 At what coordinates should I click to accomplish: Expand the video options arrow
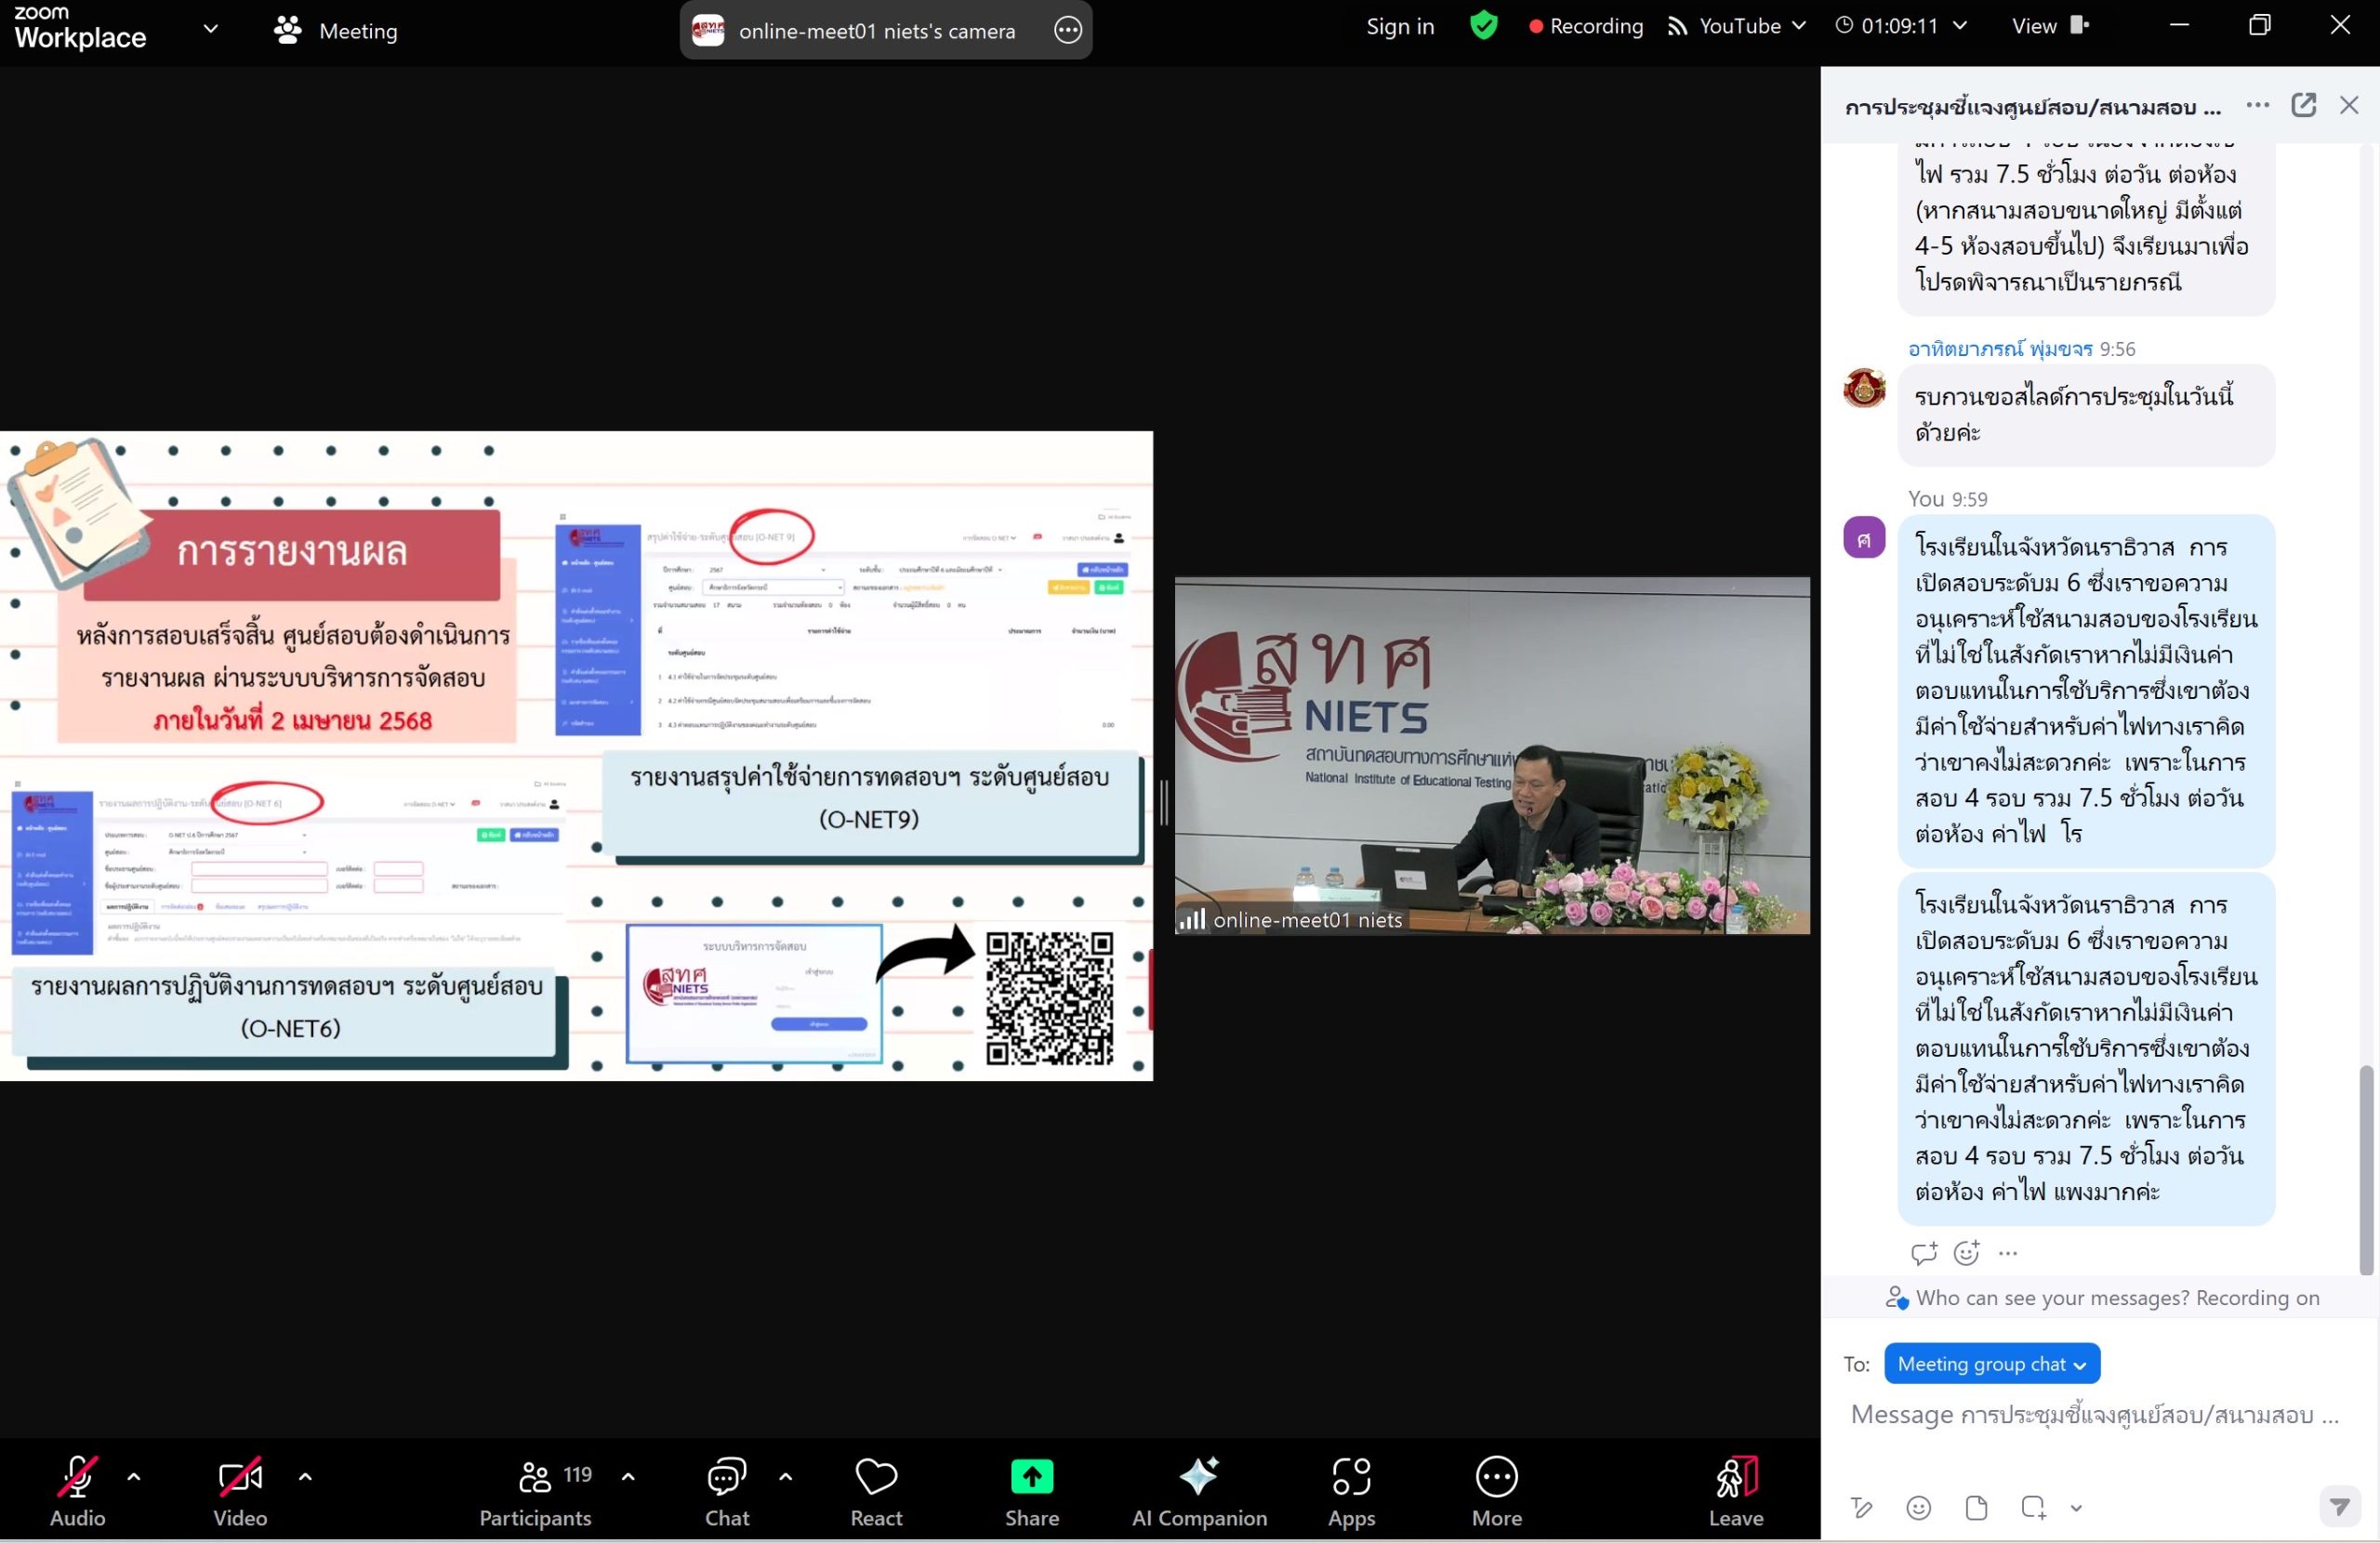tap(305, 1476)
